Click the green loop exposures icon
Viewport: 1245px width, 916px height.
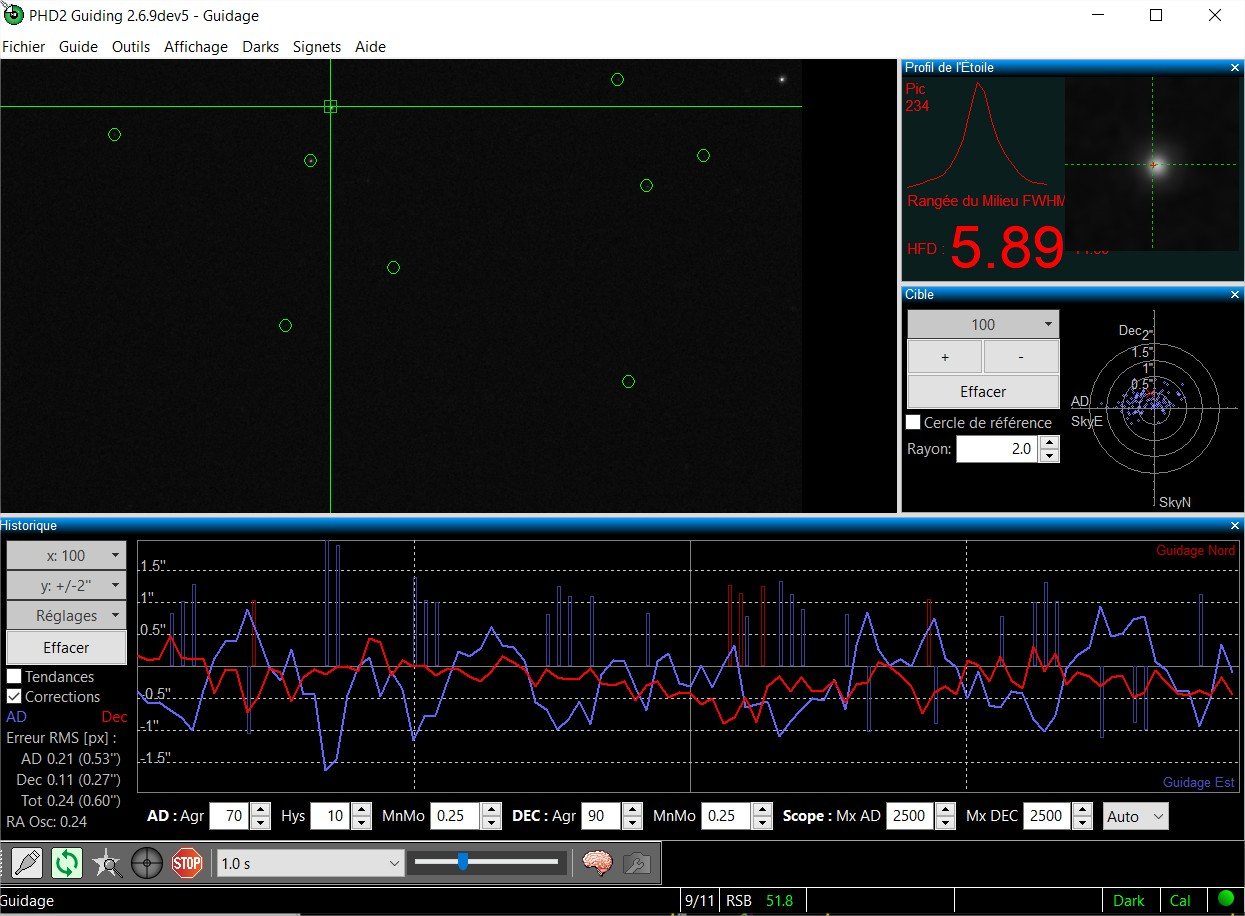tap(67, 862)
